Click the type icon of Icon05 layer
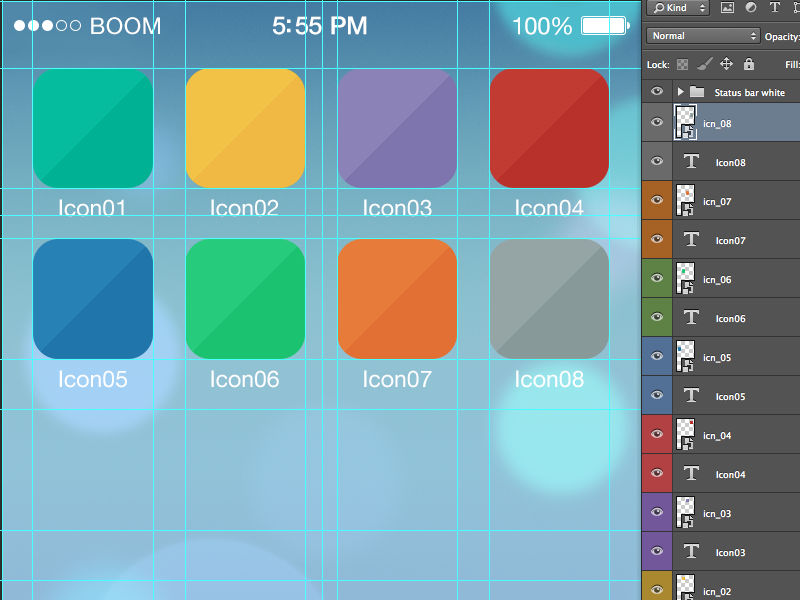This screenshot has width=800, height=600. [691, 395]
